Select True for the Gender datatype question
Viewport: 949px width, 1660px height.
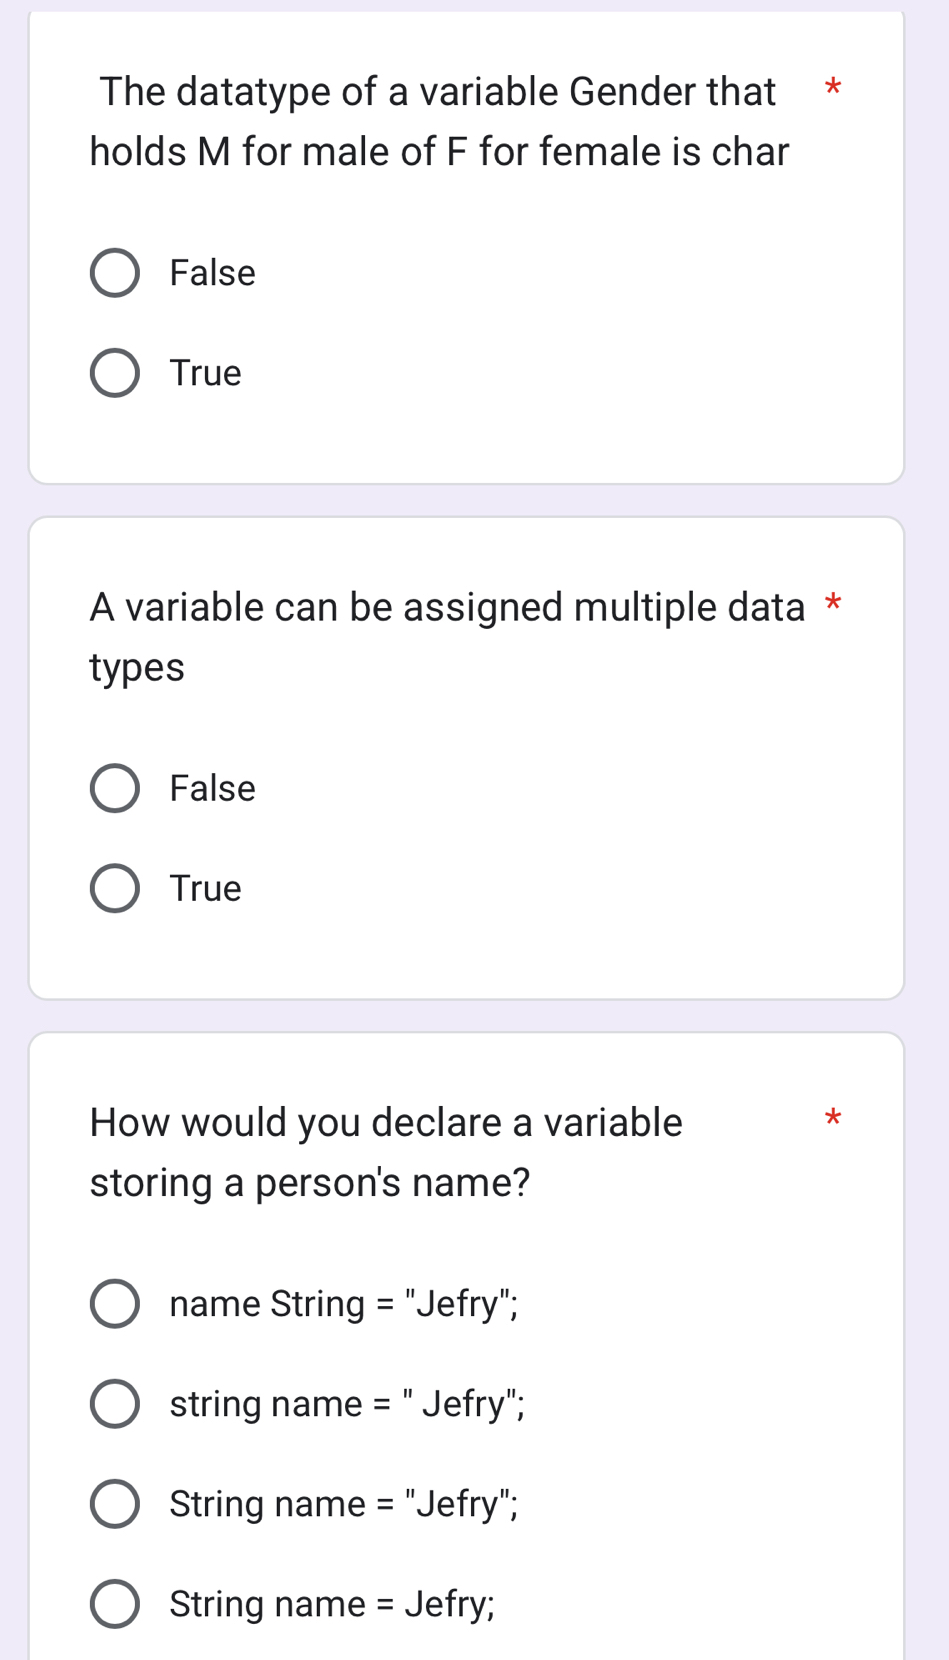click(x=114, y=372)
